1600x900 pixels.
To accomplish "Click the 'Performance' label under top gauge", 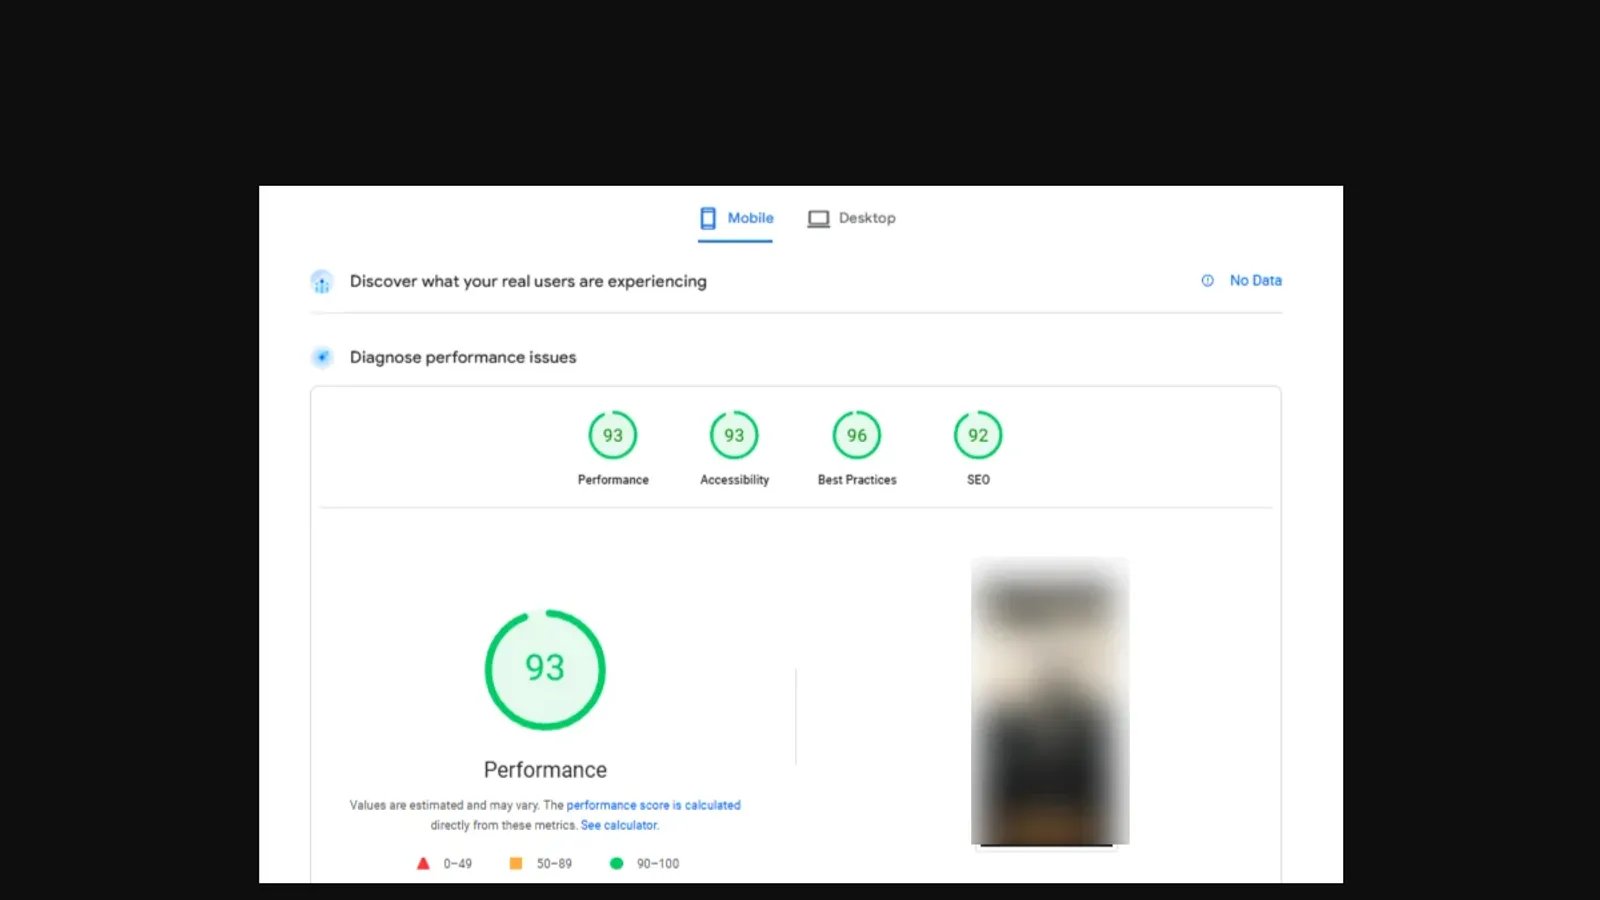I will (x=613, y=480).
